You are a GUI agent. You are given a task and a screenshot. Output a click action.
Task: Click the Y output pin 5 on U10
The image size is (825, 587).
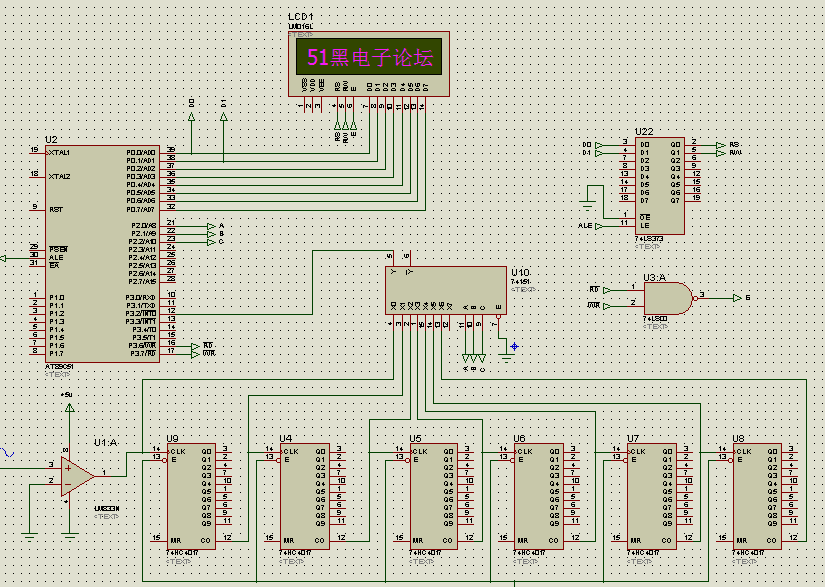[394, 258]
